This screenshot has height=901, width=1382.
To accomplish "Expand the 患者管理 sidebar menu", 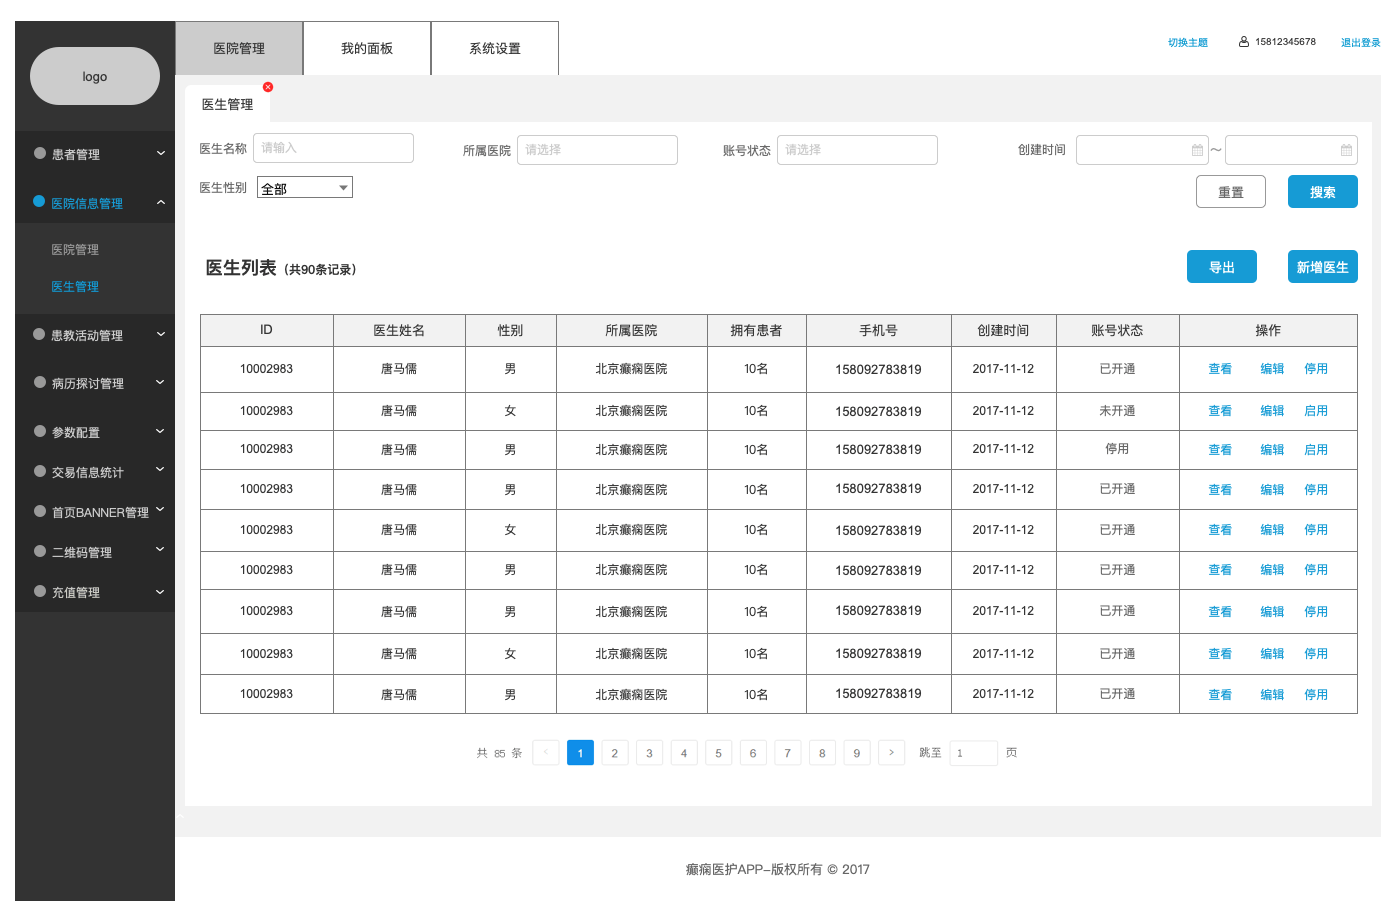I will (x=161, y=153).
